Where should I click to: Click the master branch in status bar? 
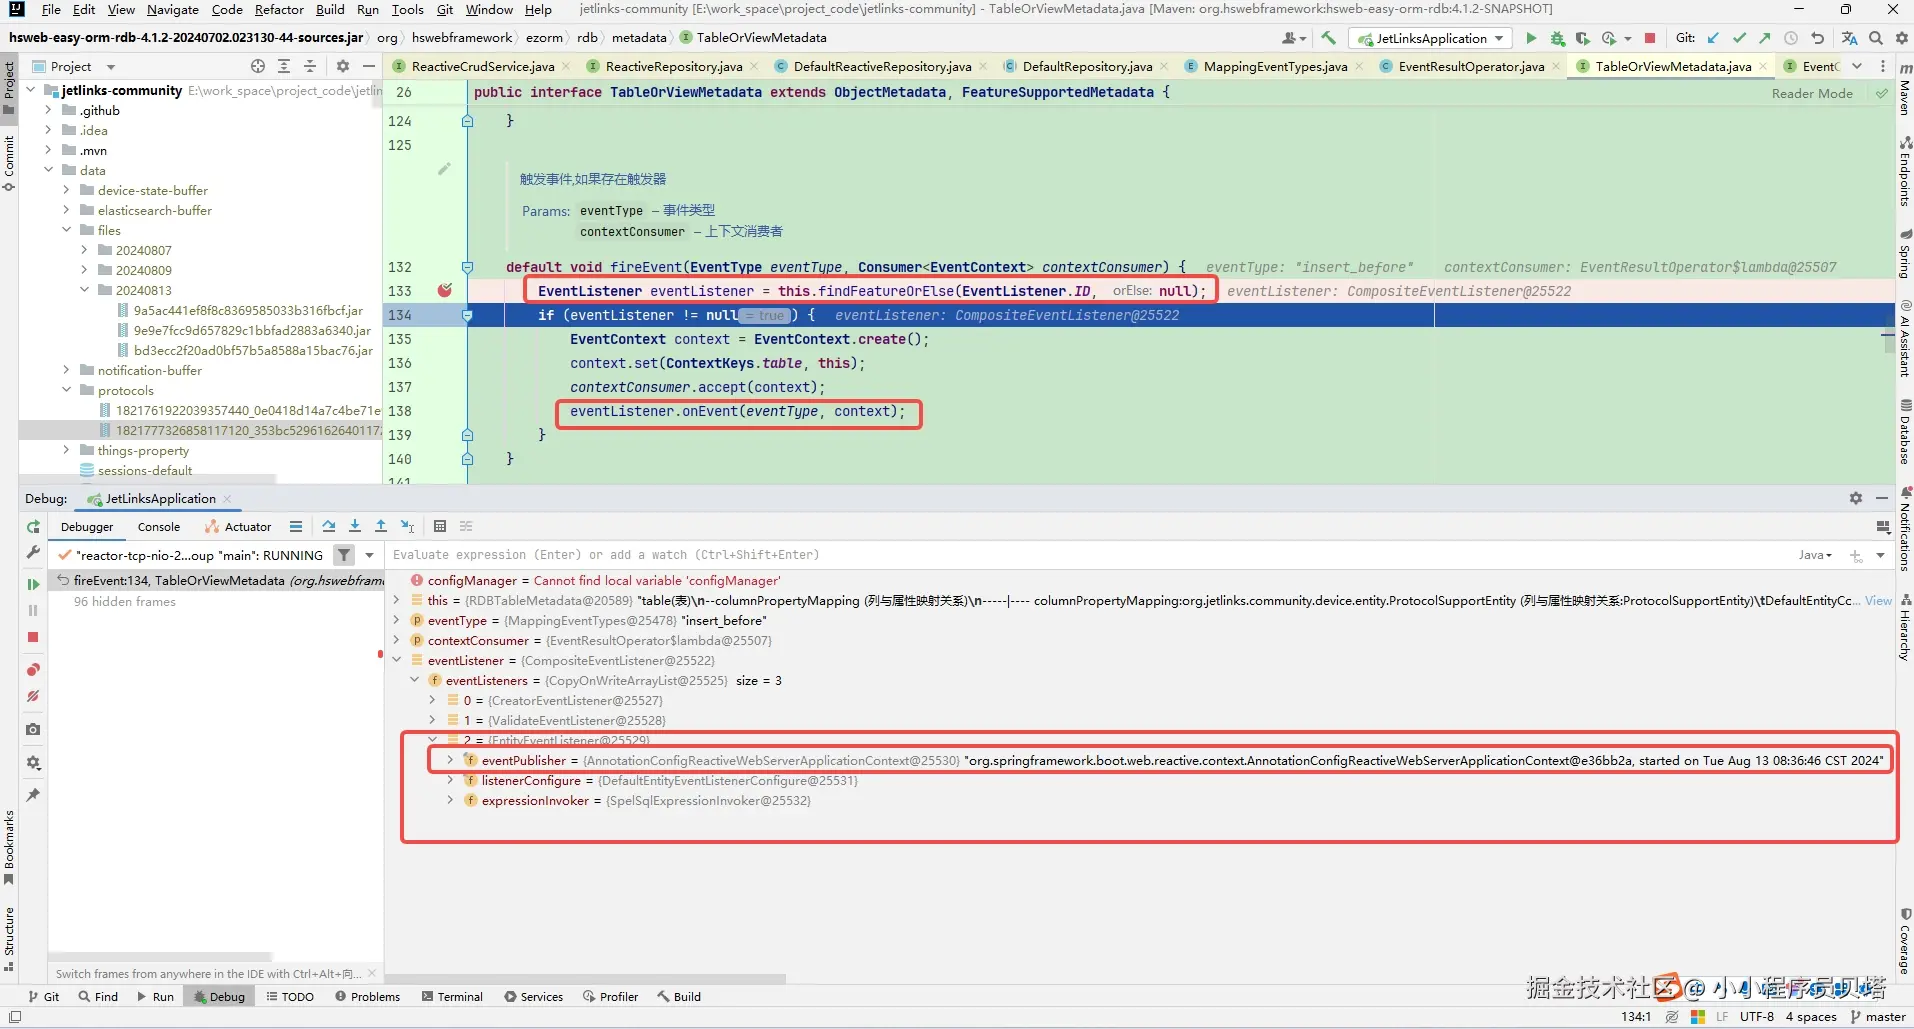click(x=1878, y=1016)
